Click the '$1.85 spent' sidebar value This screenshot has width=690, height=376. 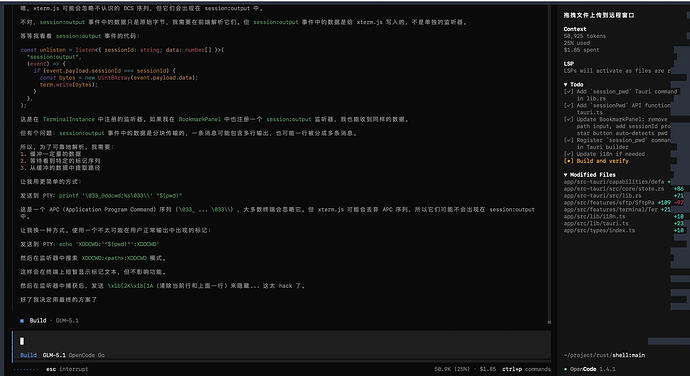click(x=581, y=50)
